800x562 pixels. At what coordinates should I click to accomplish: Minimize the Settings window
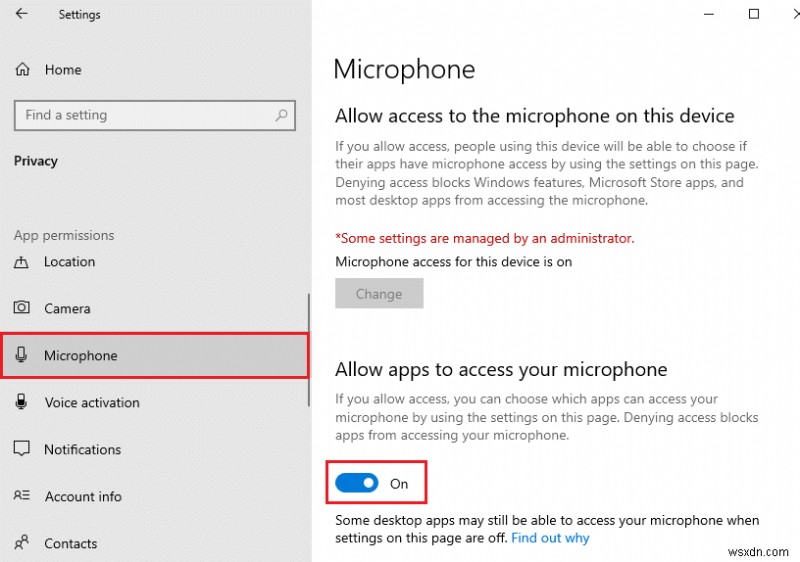click(709, 14)
